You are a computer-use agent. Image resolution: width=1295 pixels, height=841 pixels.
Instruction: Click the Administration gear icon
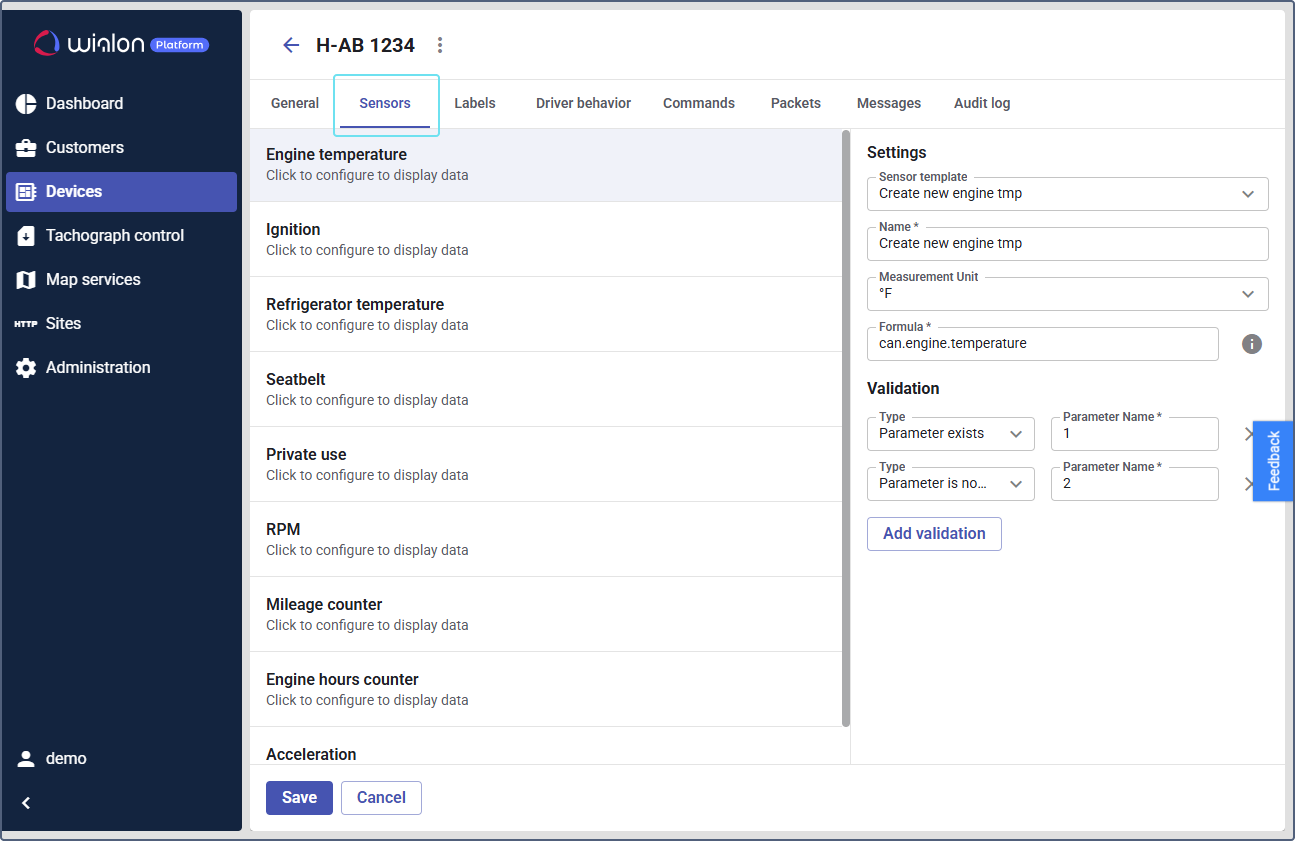[26, 368]
